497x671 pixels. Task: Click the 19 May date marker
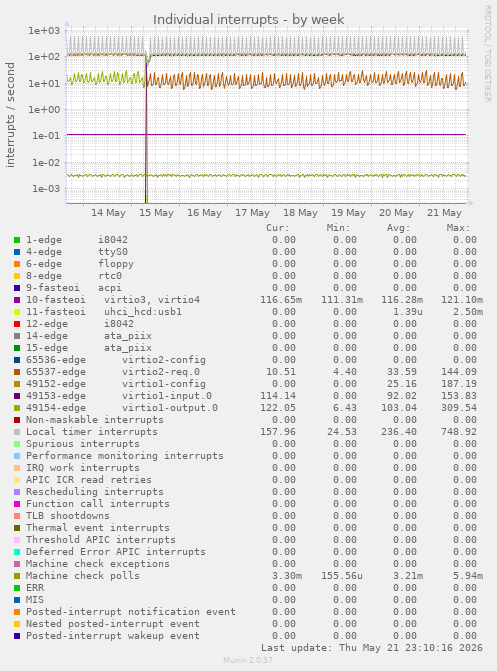348,213
